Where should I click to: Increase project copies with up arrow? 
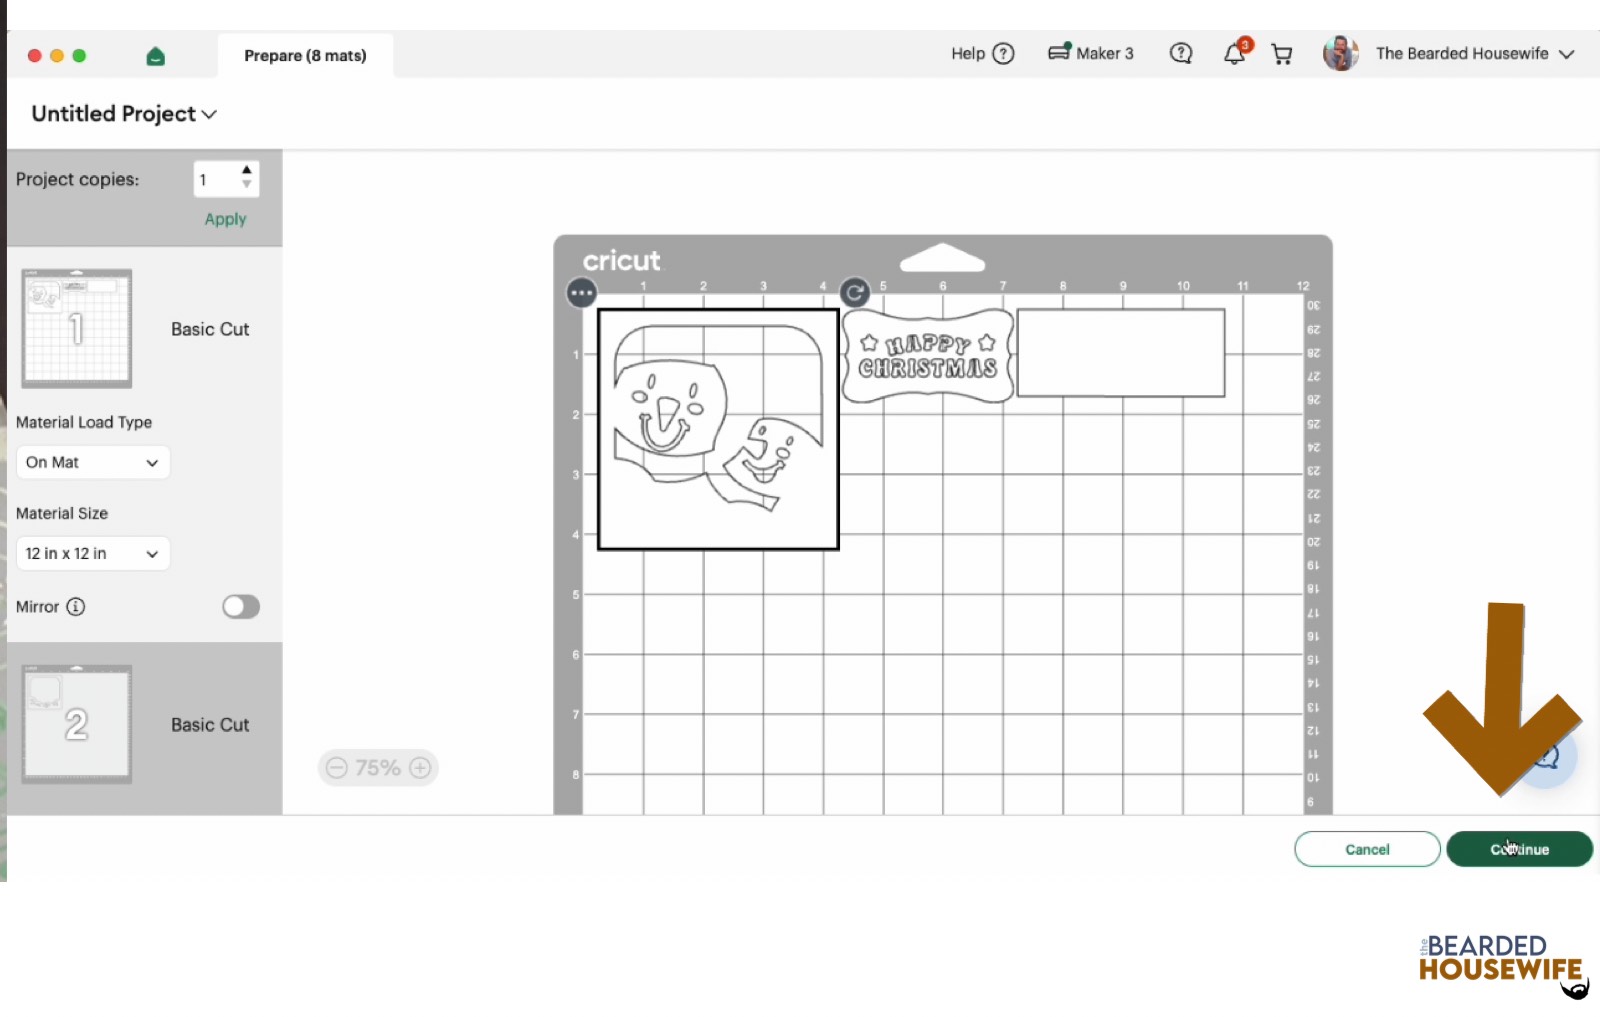[247, 170]
